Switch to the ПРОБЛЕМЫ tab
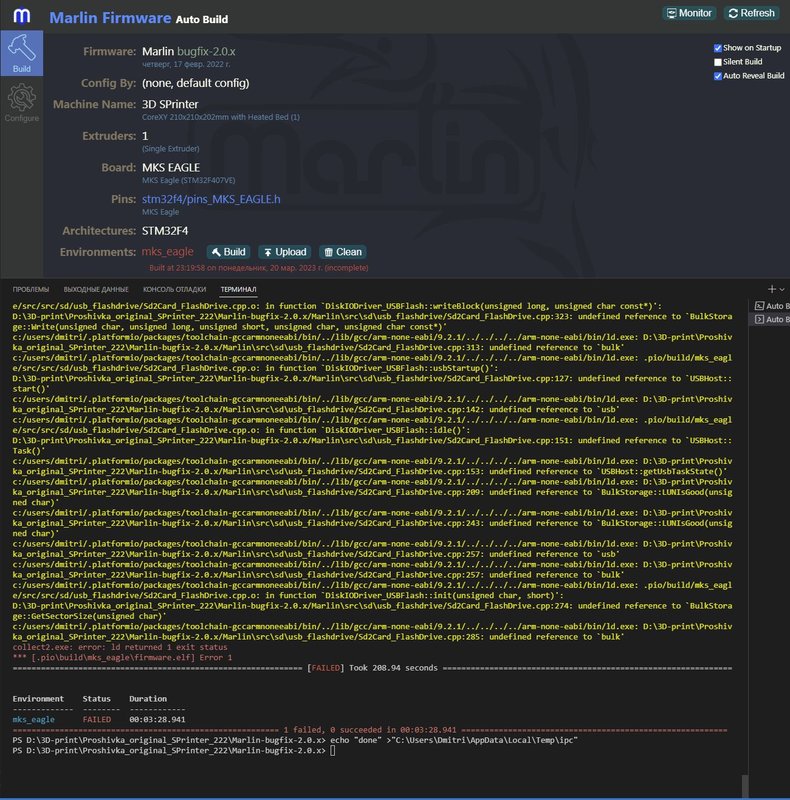This screenshot has width=790, height=800. (x=31, y=289)
